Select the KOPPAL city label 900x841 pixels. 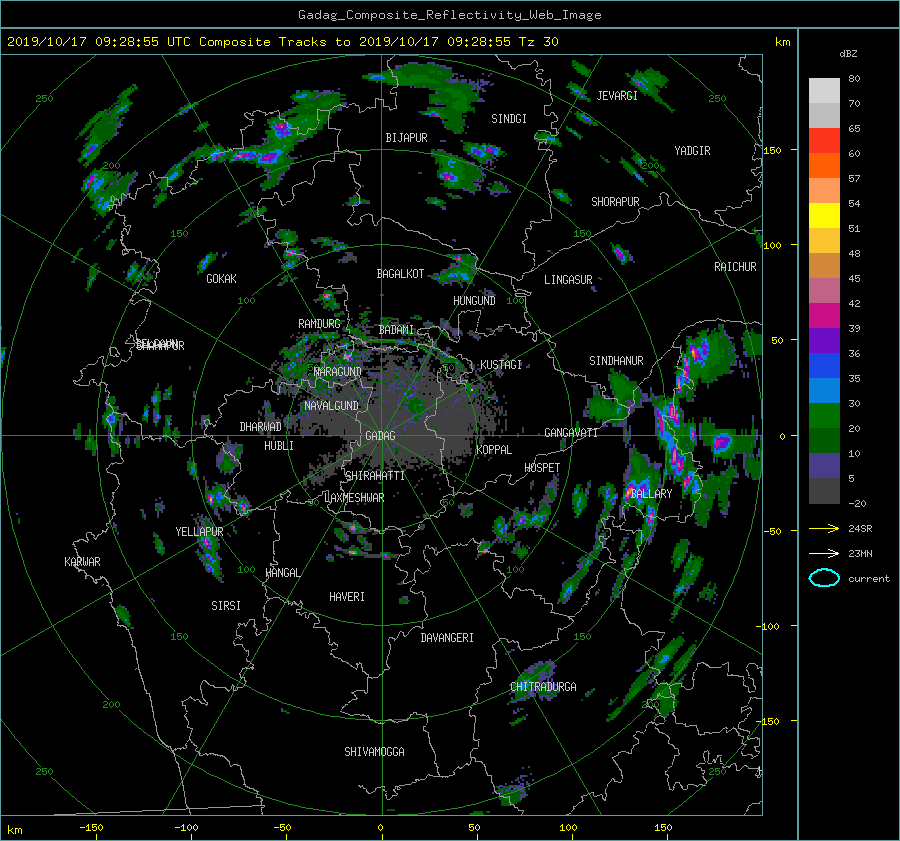tap(494, 449)
